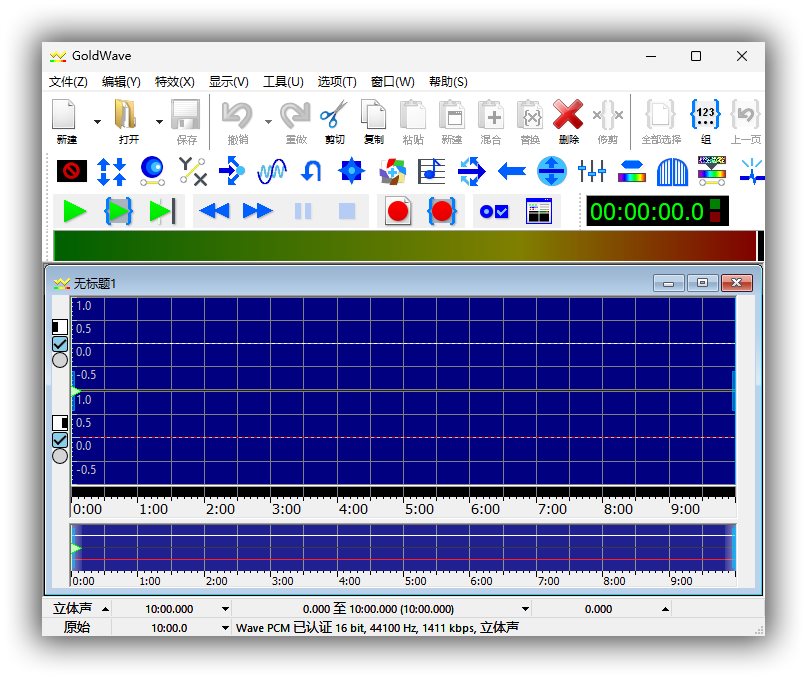Open the colorful plug-in effect icon
807x678 pixels.
tap(392, 171)
